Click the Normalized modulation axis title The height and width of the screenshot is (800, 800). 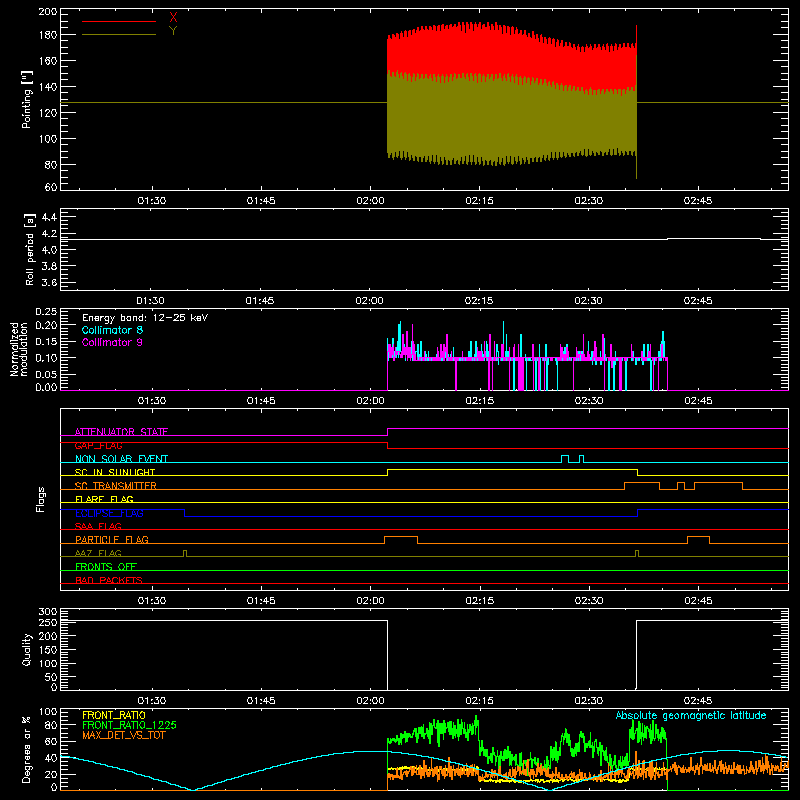18,349
